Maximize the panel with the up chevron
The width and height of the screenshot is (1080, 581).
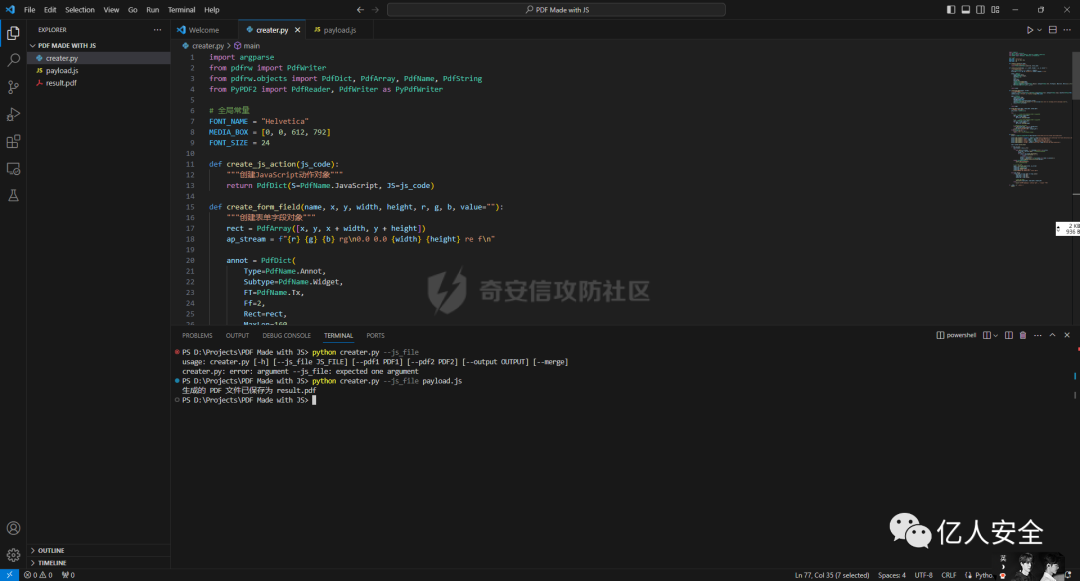1052,335
